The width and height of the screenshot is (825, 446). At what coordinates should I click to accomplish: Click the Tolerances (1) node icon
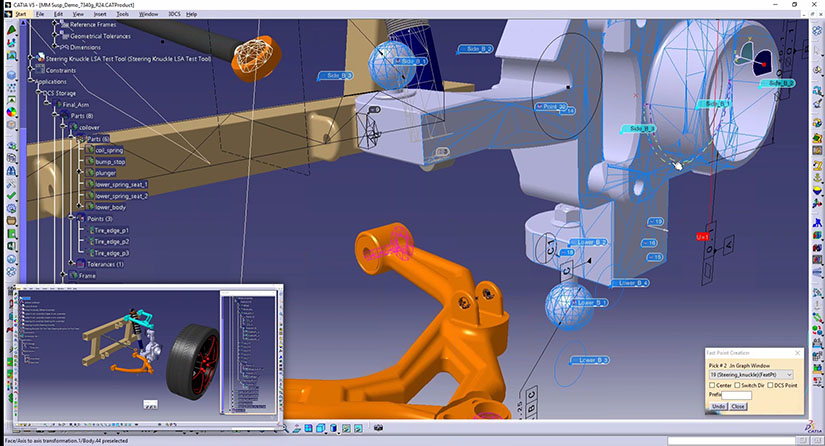(82, 264)
